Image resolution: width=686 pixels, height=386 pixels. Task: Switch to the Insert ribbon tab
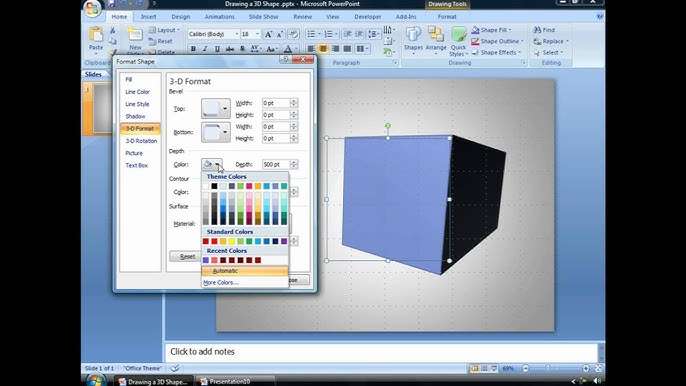click(148, 17)
